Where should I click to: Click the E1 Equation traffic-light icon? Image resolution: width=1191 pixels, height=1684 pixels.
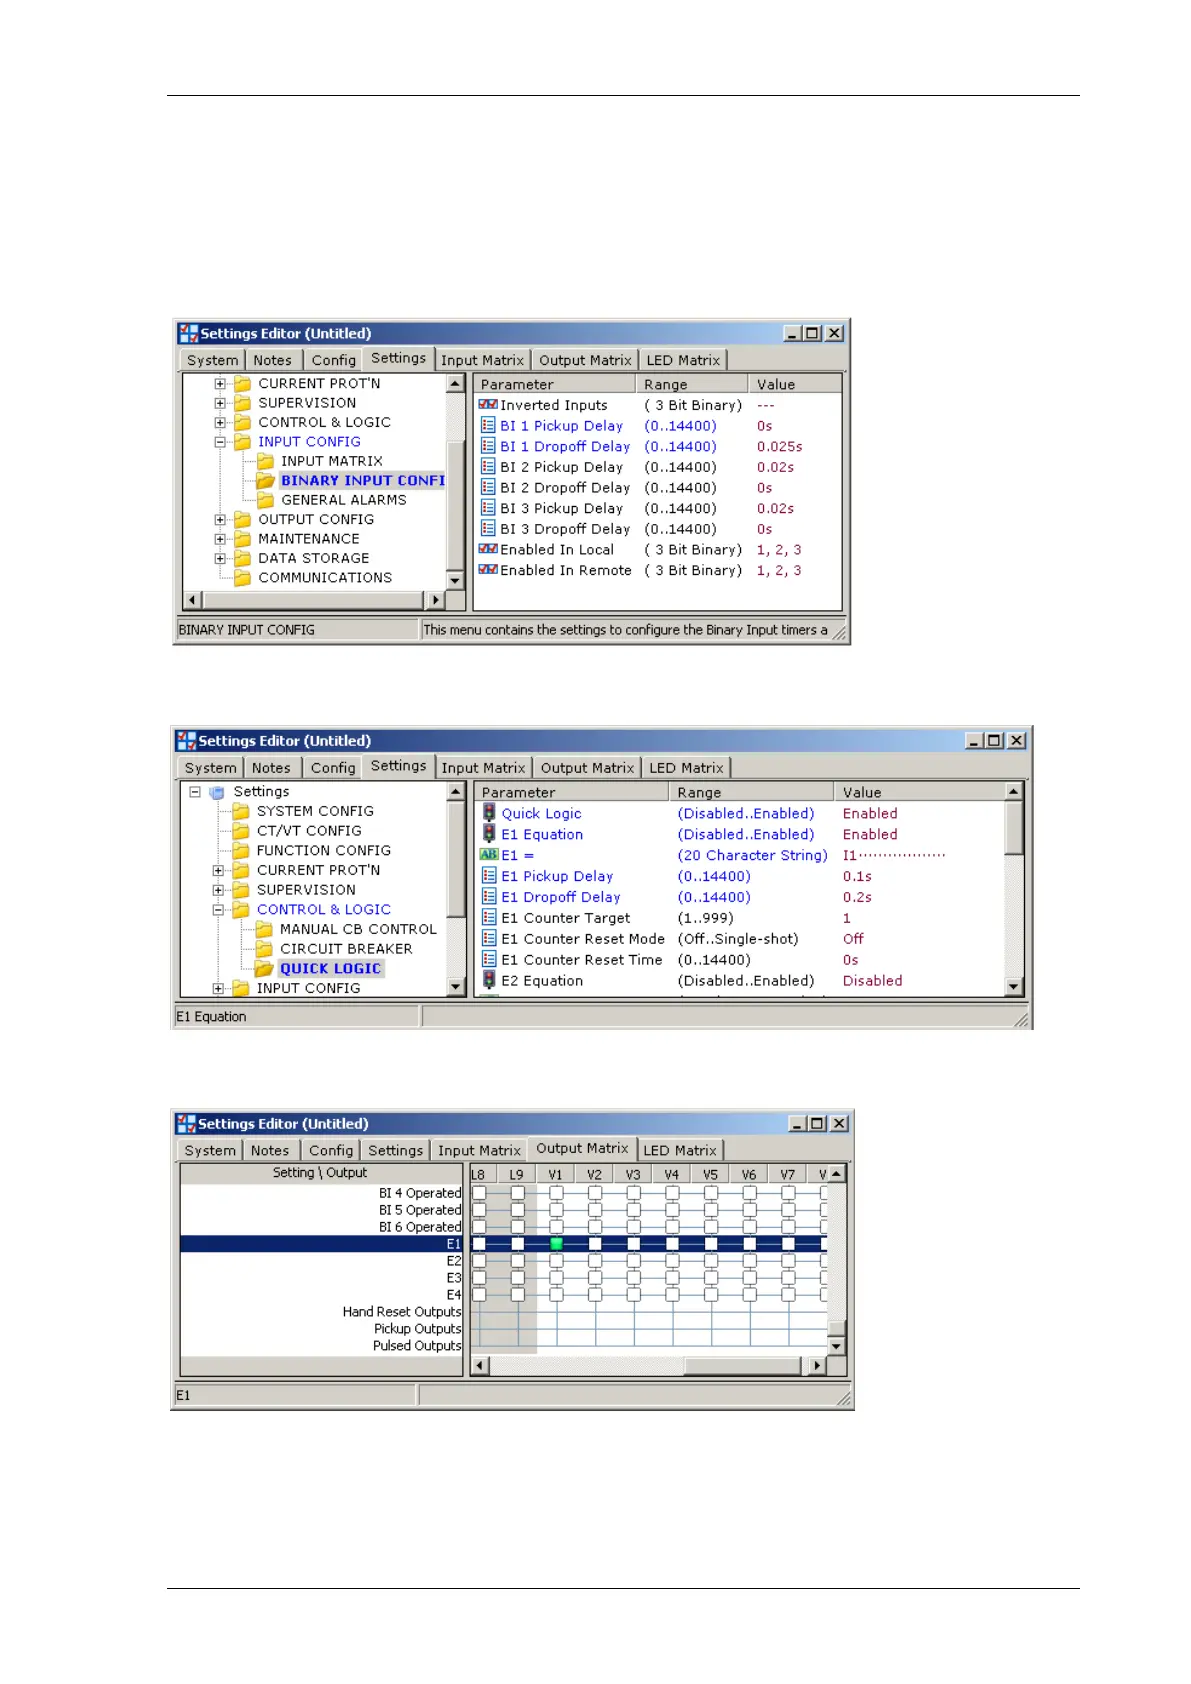(x=489, y=834)
